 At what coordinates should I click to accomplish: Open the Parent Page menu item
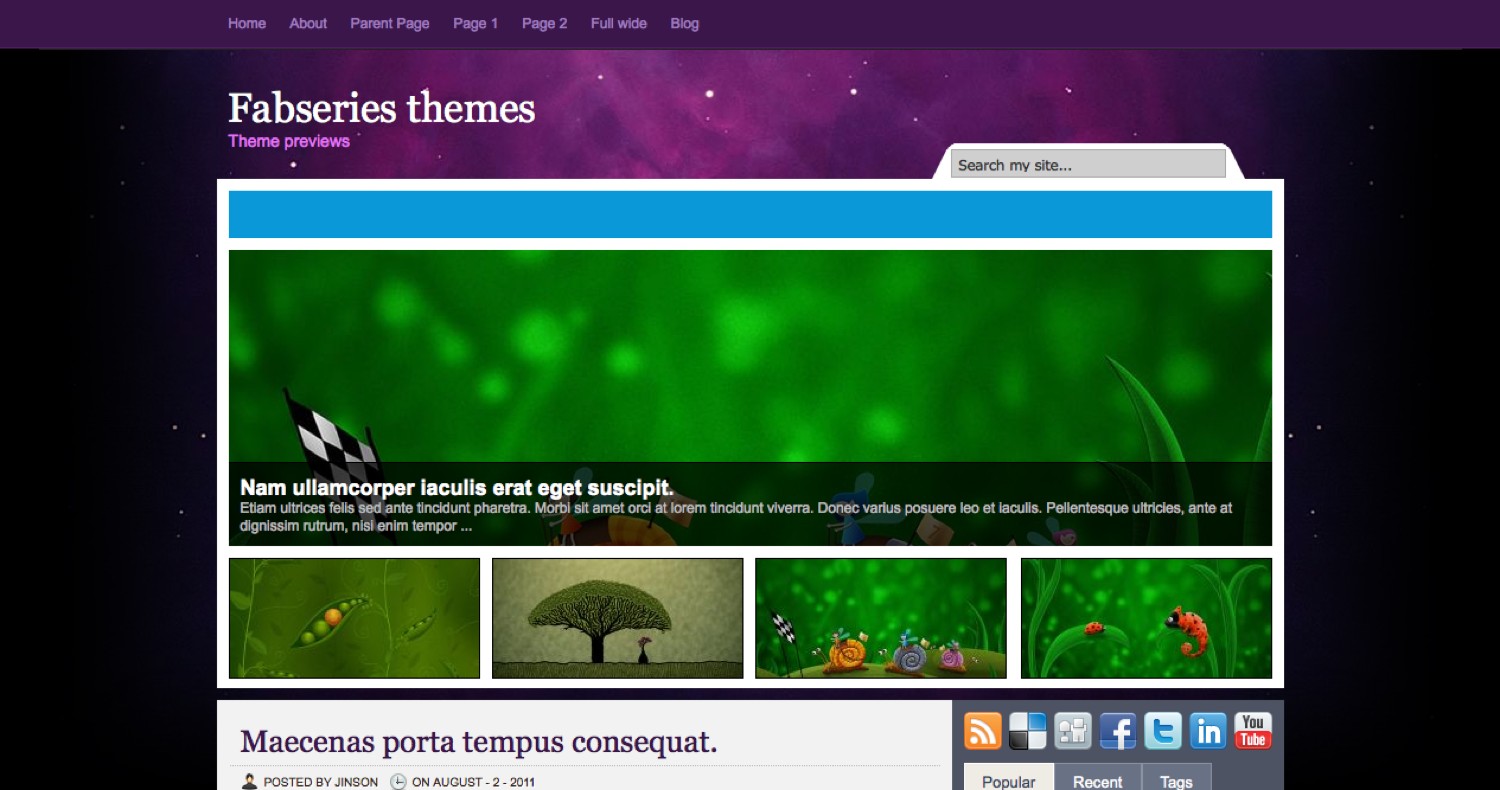pyautogui.click(x=389, y=23)
